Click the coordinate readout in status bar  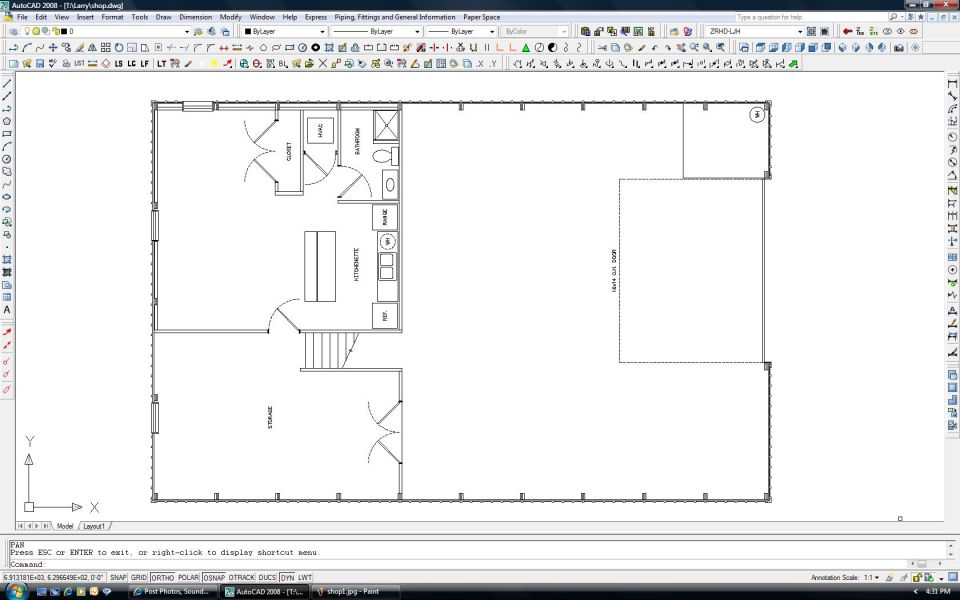(x=54, y=577)
